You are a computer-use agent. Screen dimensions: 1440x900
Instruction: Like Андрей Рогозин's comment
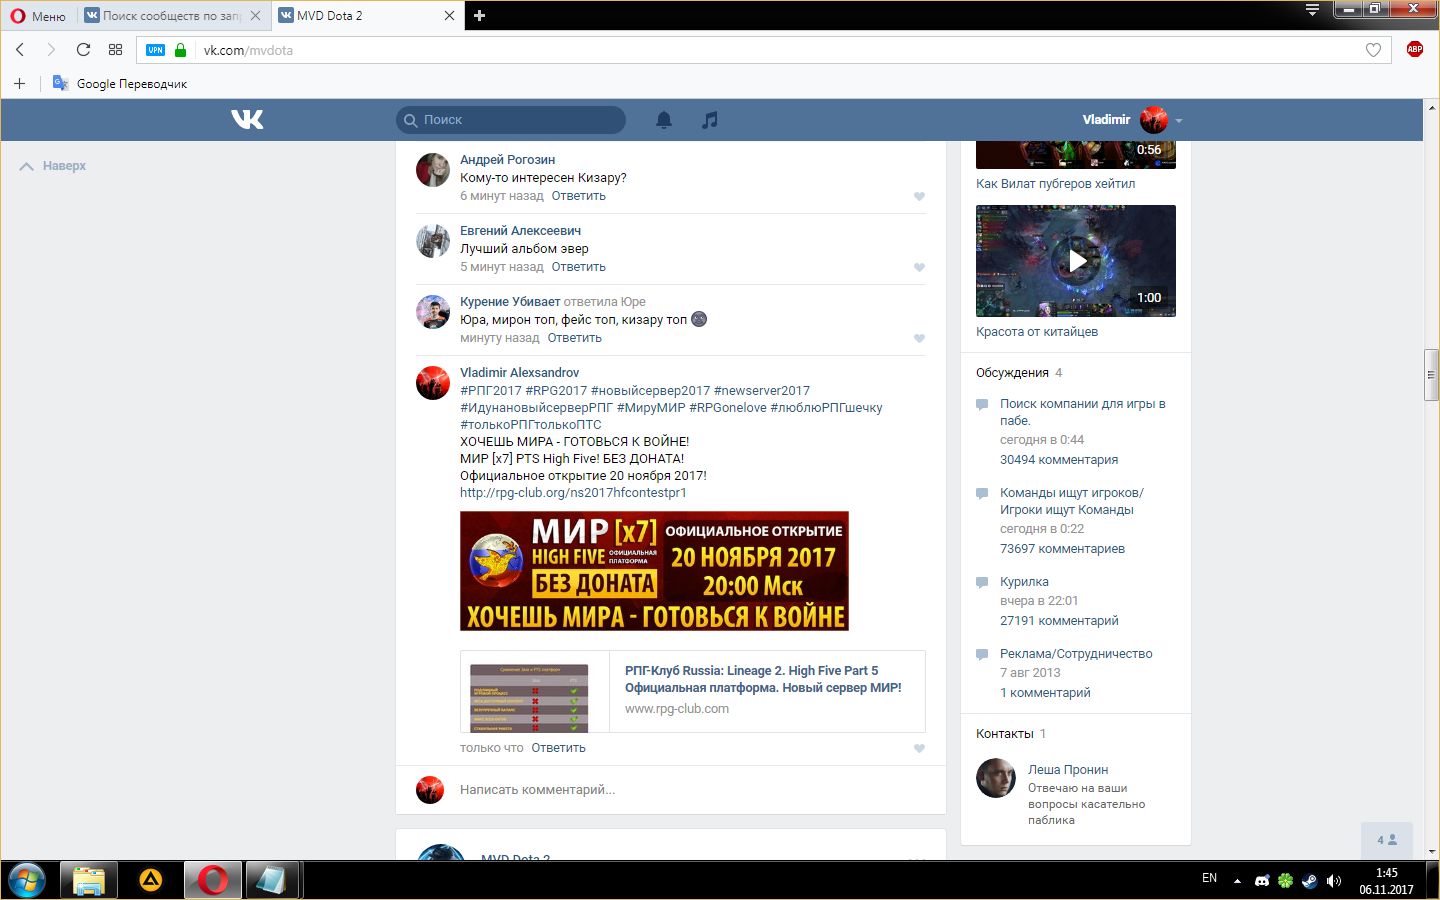(919, 196)
